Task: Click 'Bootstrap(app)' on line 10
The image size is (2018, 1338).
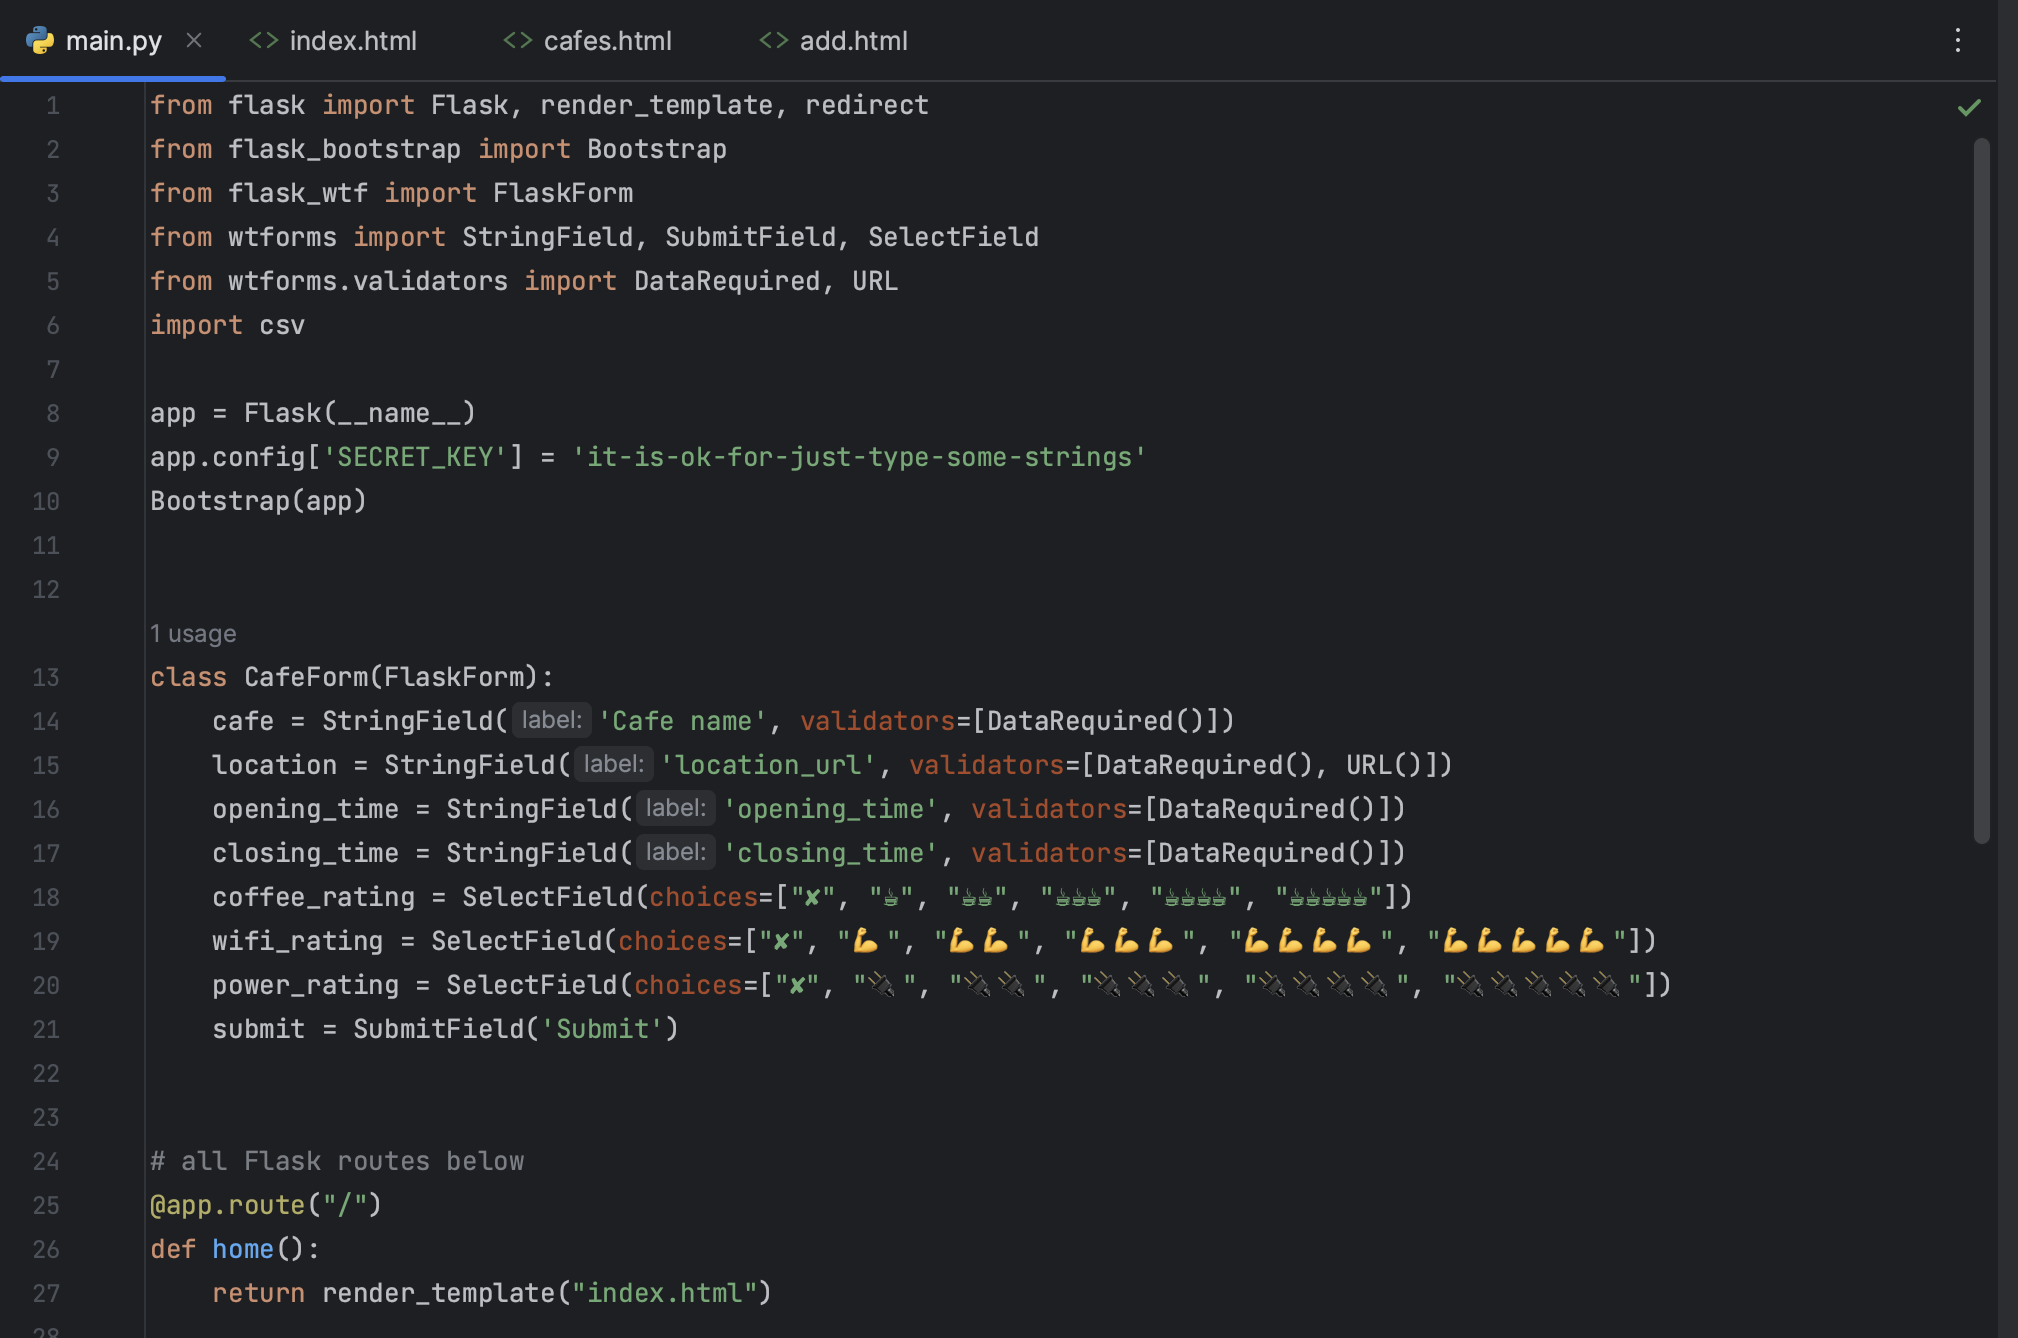Action: [258, 501]
